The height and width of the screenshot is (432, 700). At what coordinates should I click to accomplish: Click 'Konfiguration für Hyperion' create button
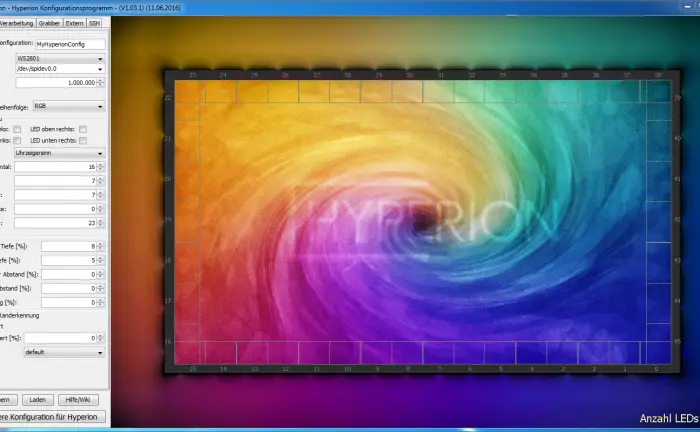click(x=52, y=417)
